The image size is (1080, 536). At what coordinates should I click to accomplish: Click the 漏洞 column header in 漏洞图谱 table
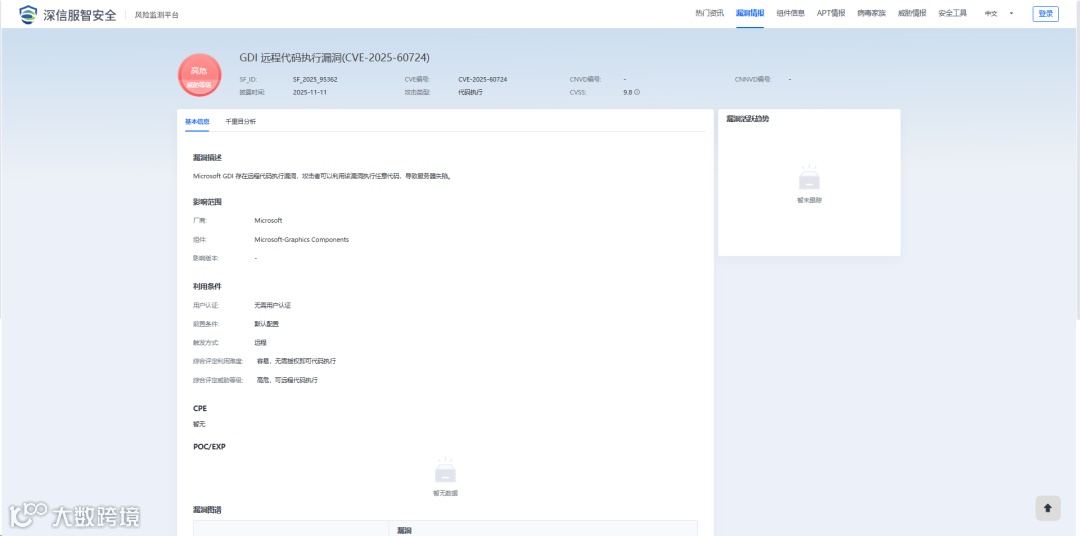tap(404, 530)
